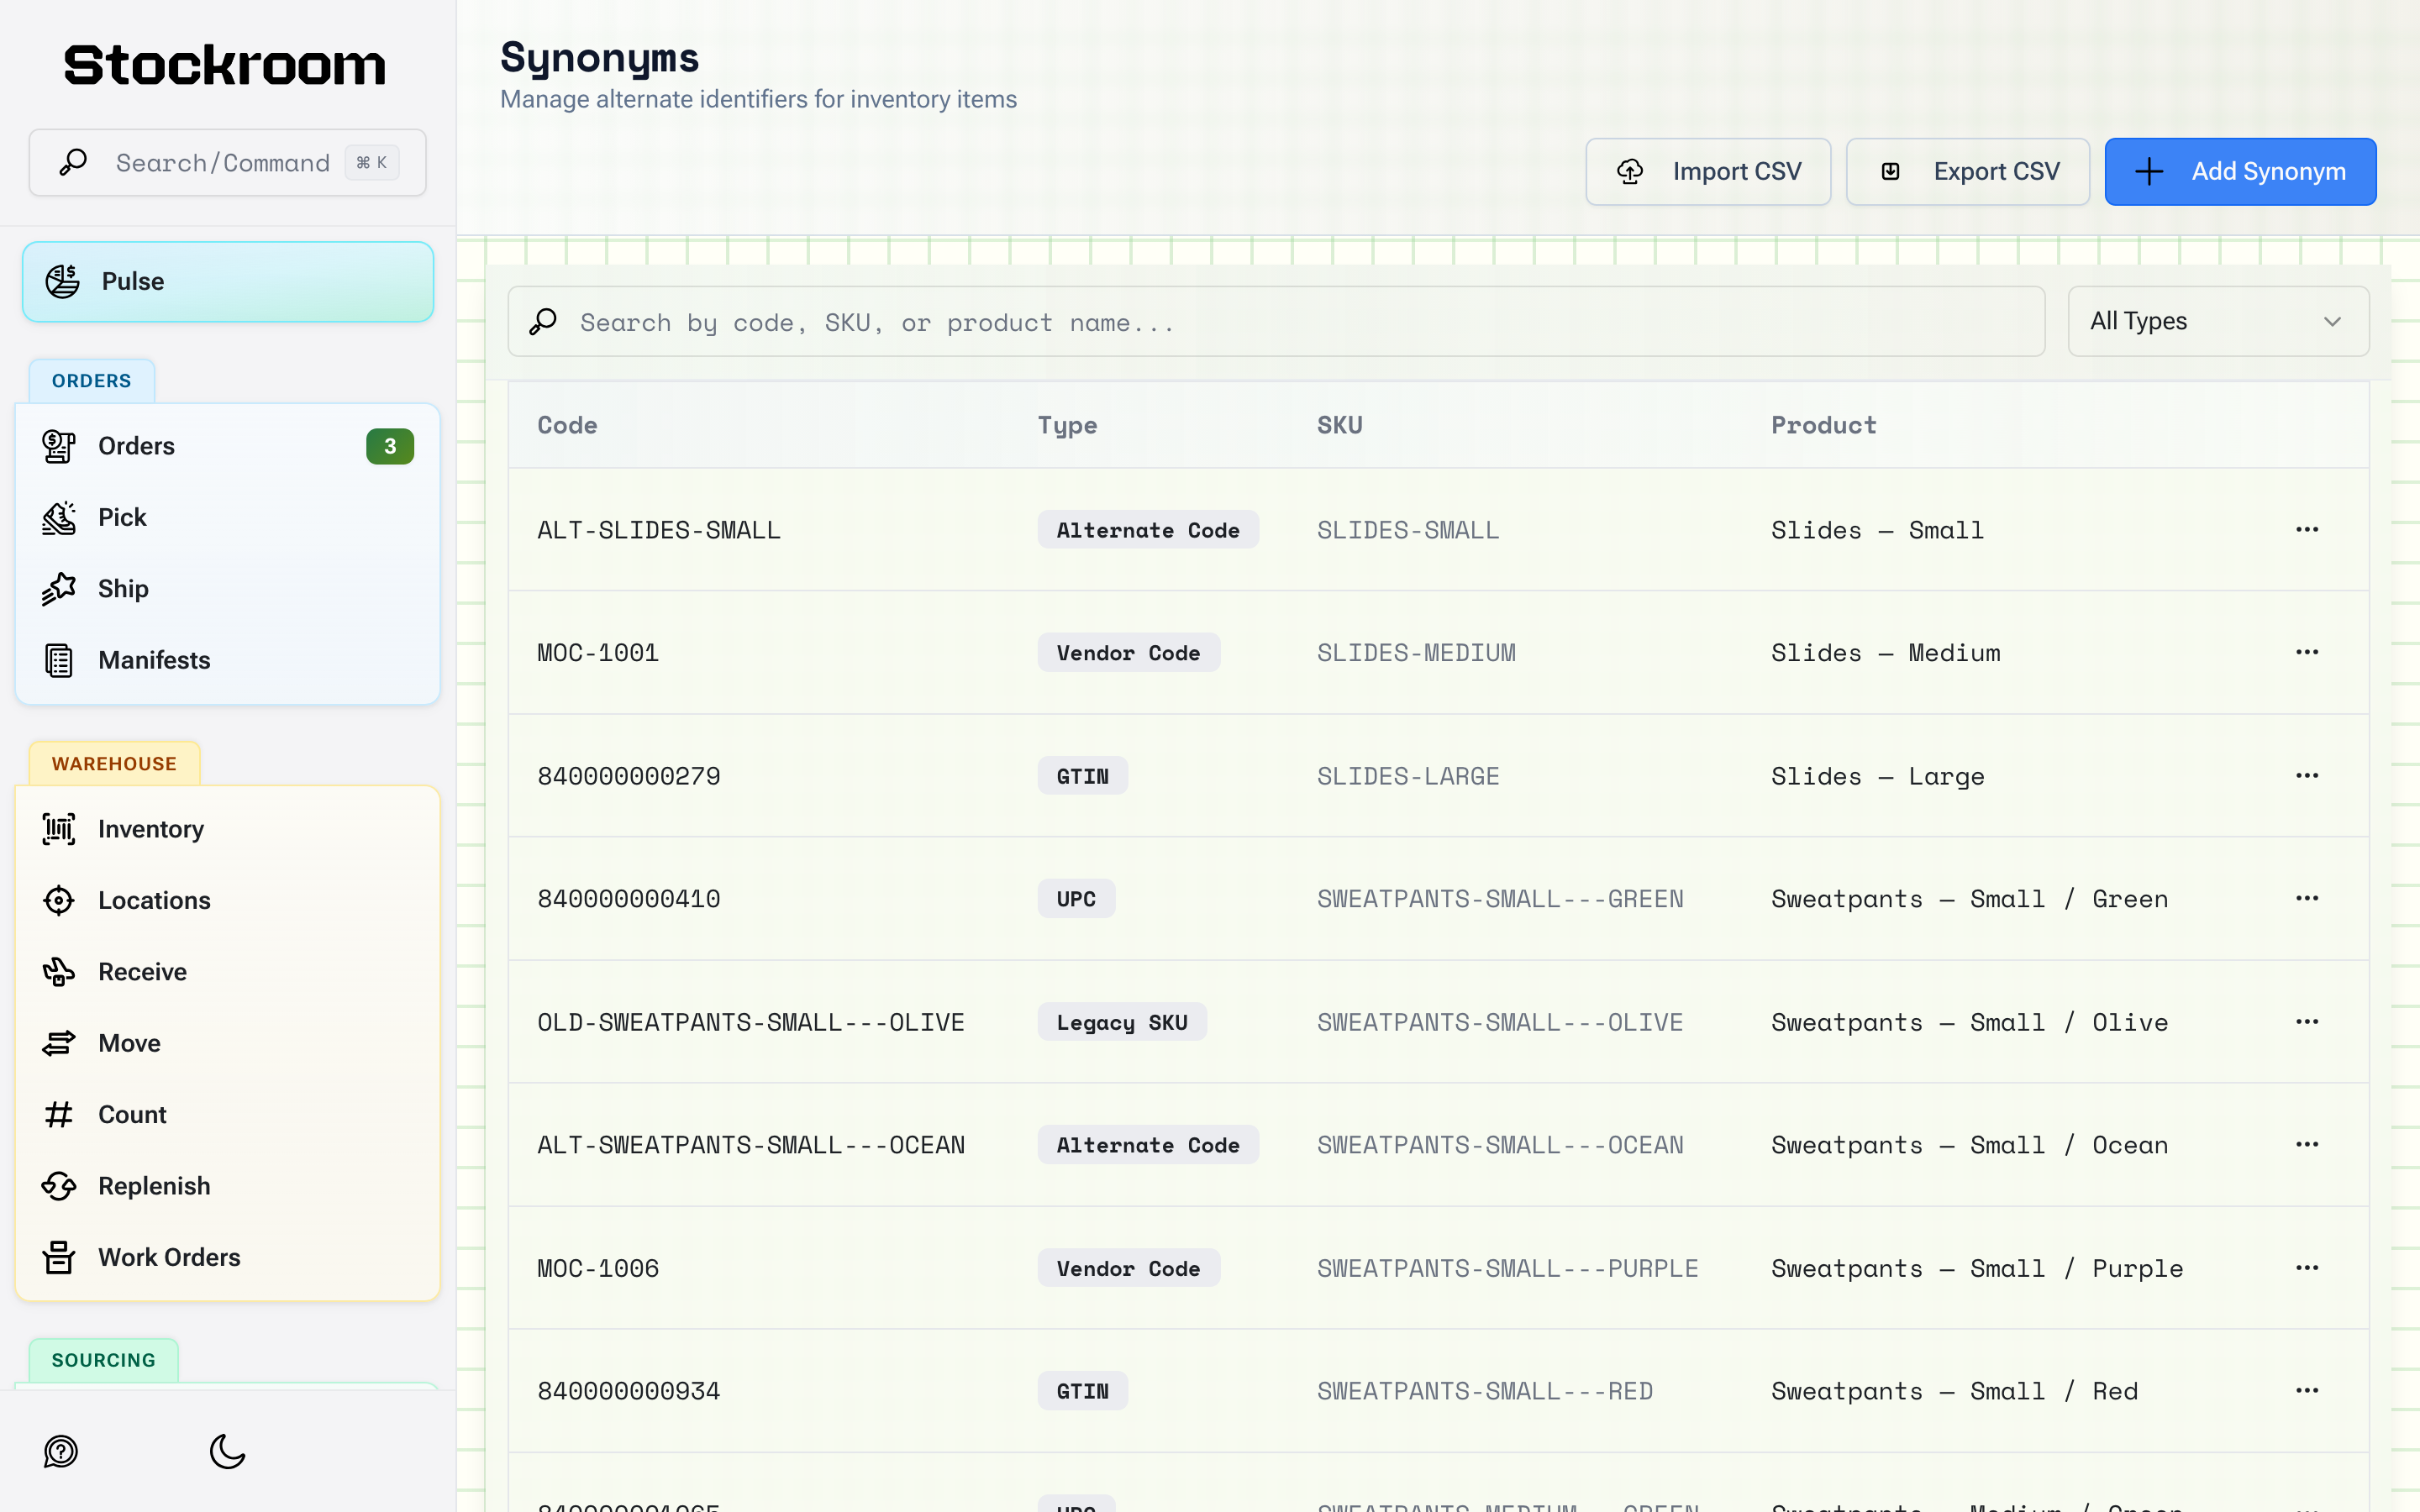The image size is (2420, 1512).
Task: Click the chevron arrow of the All Types dropdown
Action: tap(2332, 322)
